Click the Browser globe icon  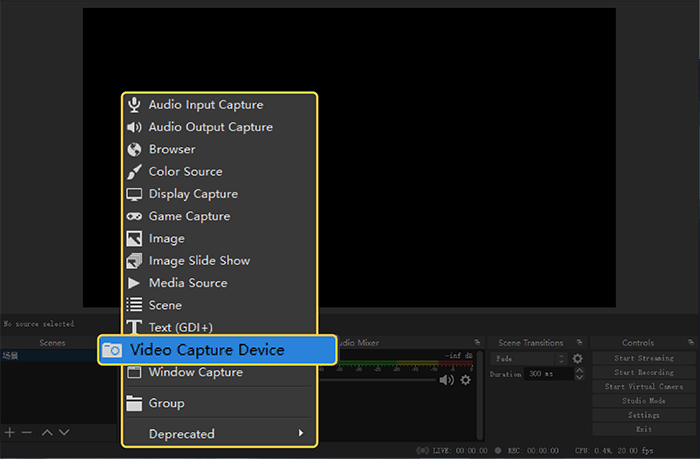134,150
